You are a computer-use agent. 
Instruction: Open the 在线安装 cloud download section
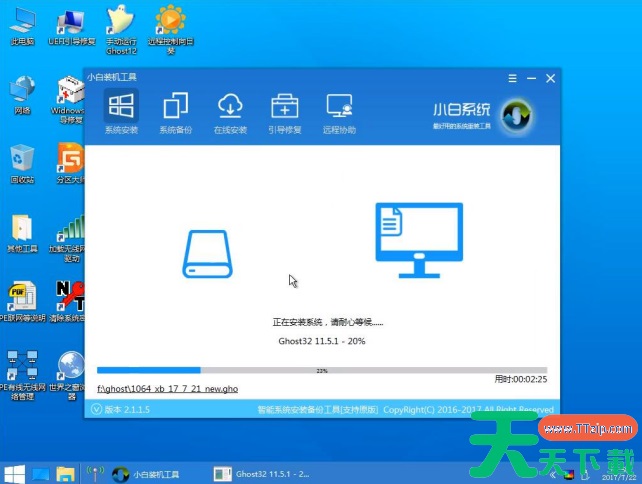click(229, 112)
